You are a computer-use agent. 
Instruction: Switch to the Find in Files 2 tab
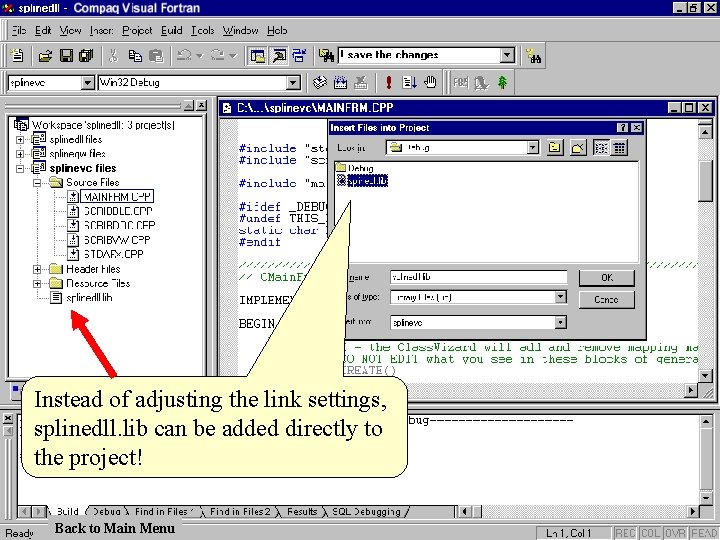[x=240, y=512]
